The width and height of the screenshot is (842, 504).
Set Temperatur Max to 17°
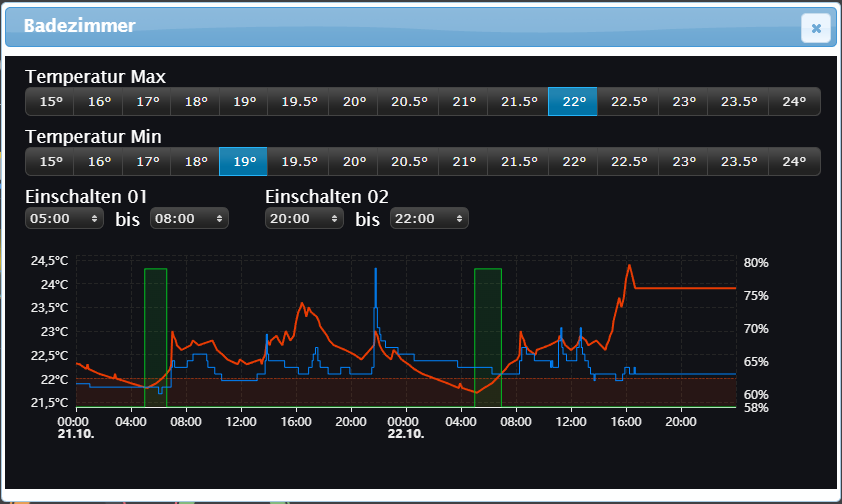147,101
